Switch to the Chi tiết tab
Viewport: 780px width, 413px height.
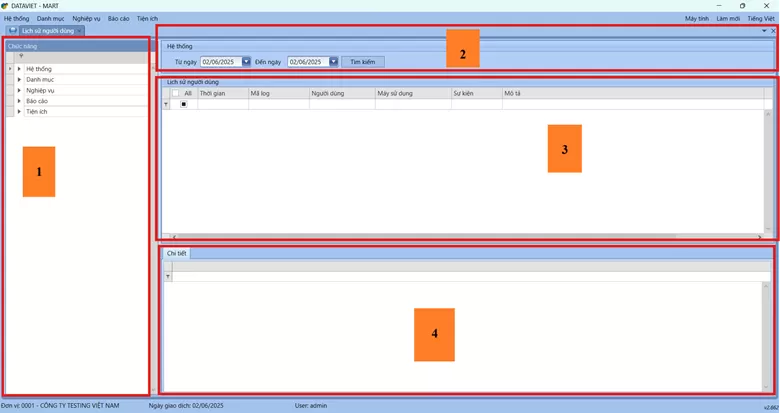coord(176,254)
